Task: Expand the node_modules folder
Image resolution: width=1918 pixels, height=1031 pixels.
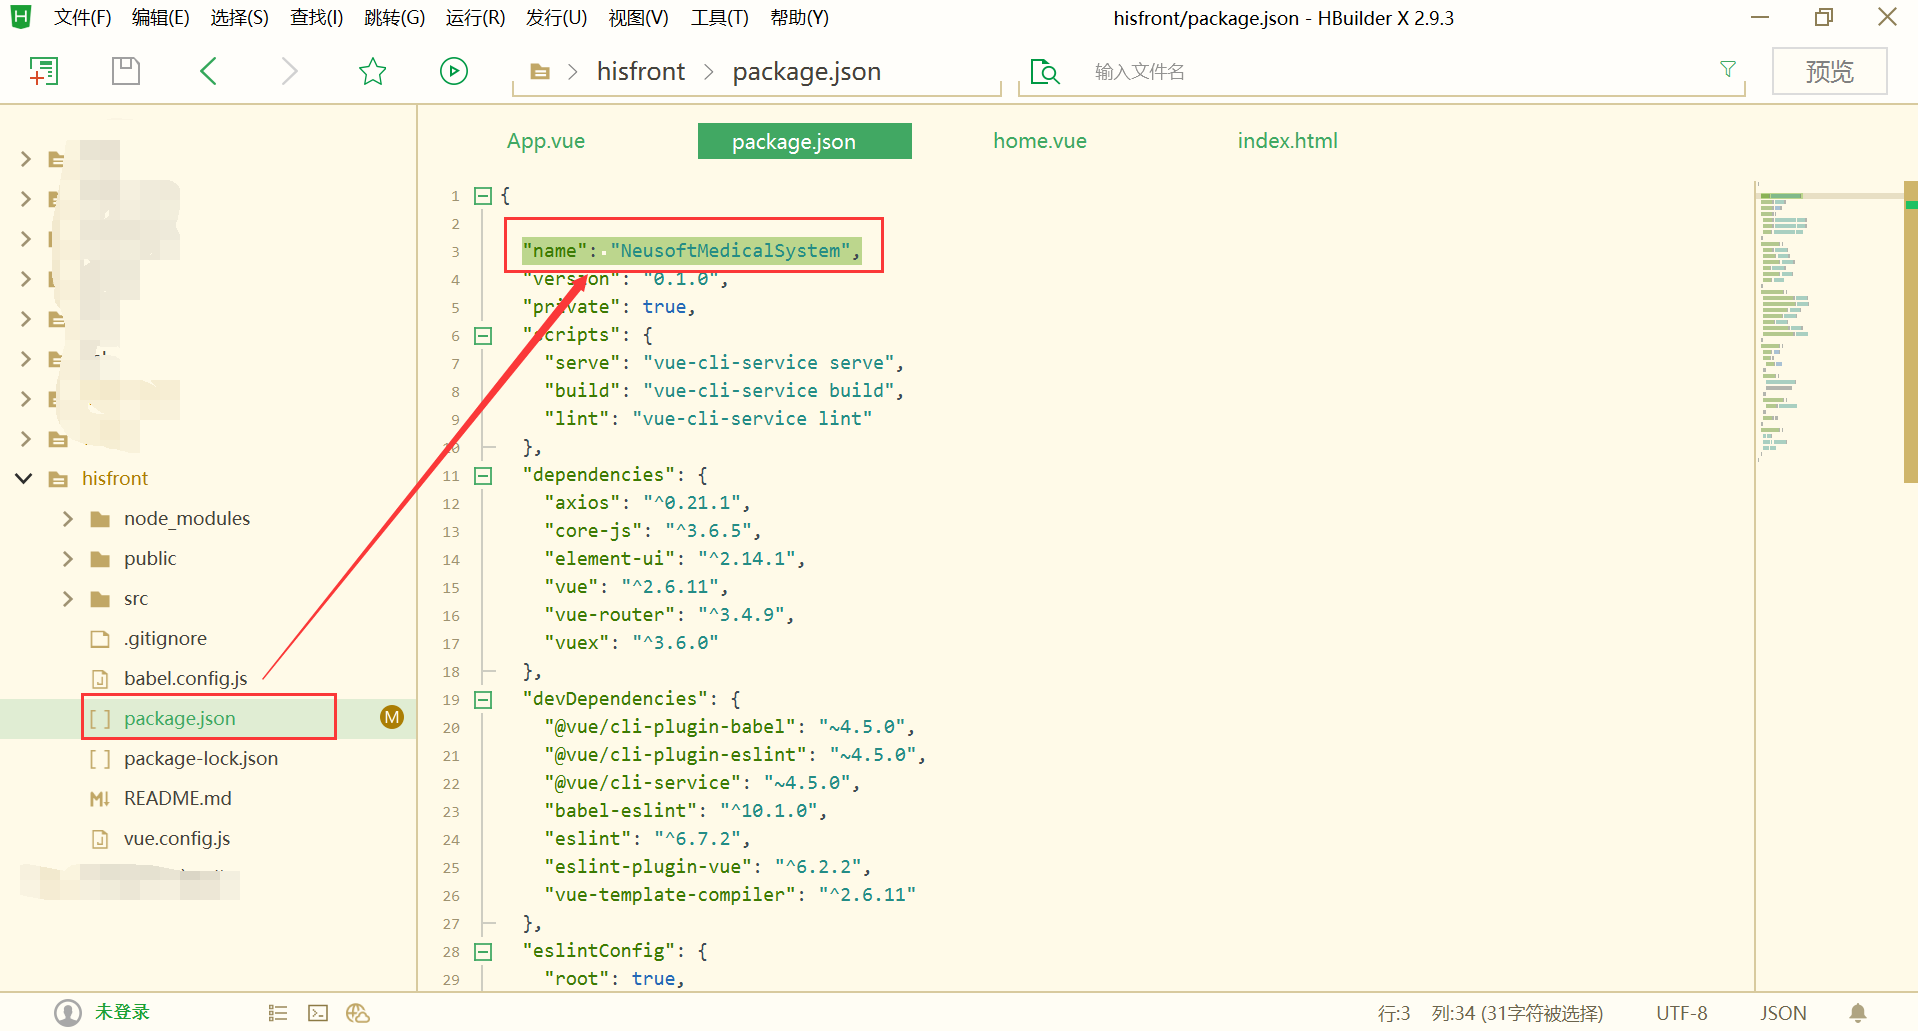Action: pos(67,518)
